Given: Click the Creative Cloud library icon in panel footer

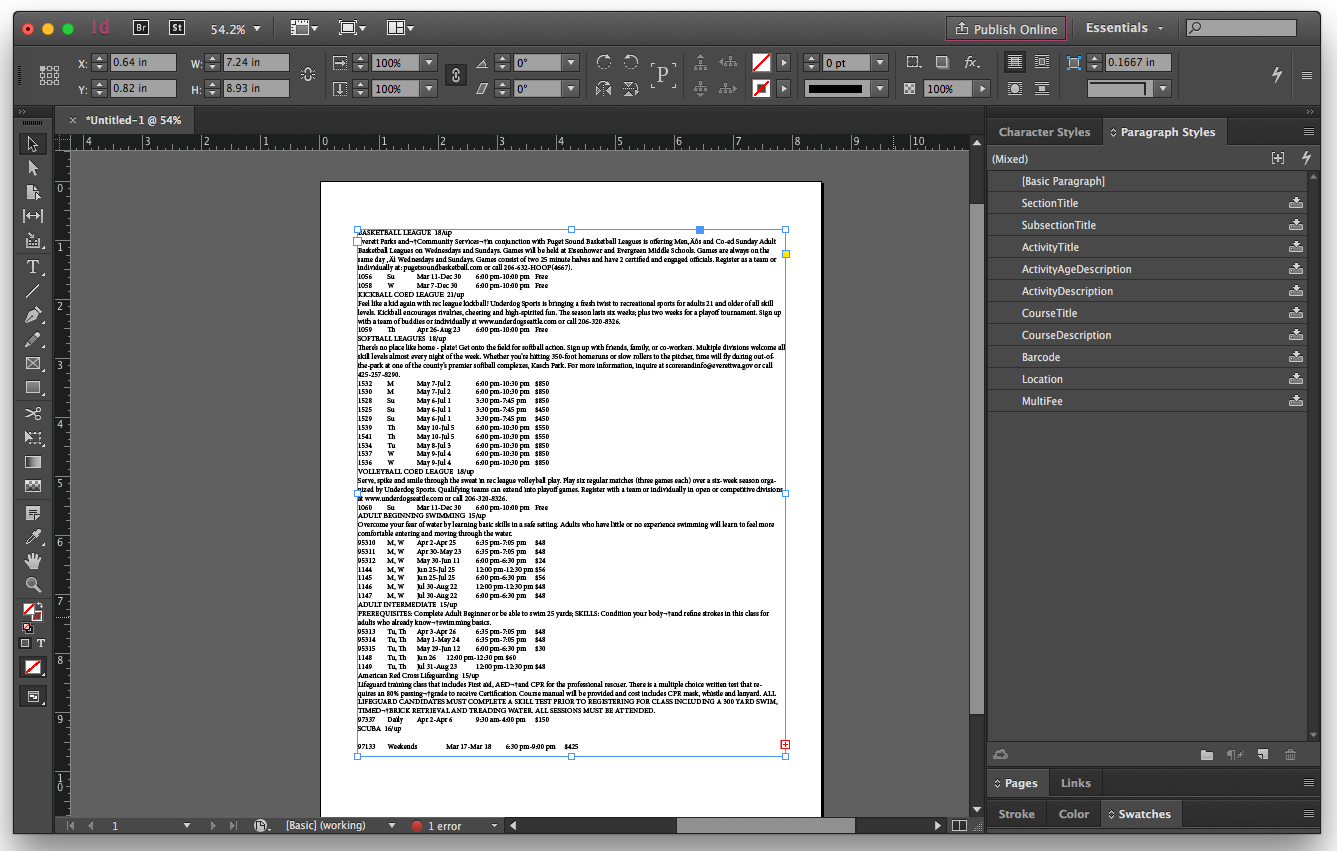Looking at the screenshot, I should tap(1001, 754).
